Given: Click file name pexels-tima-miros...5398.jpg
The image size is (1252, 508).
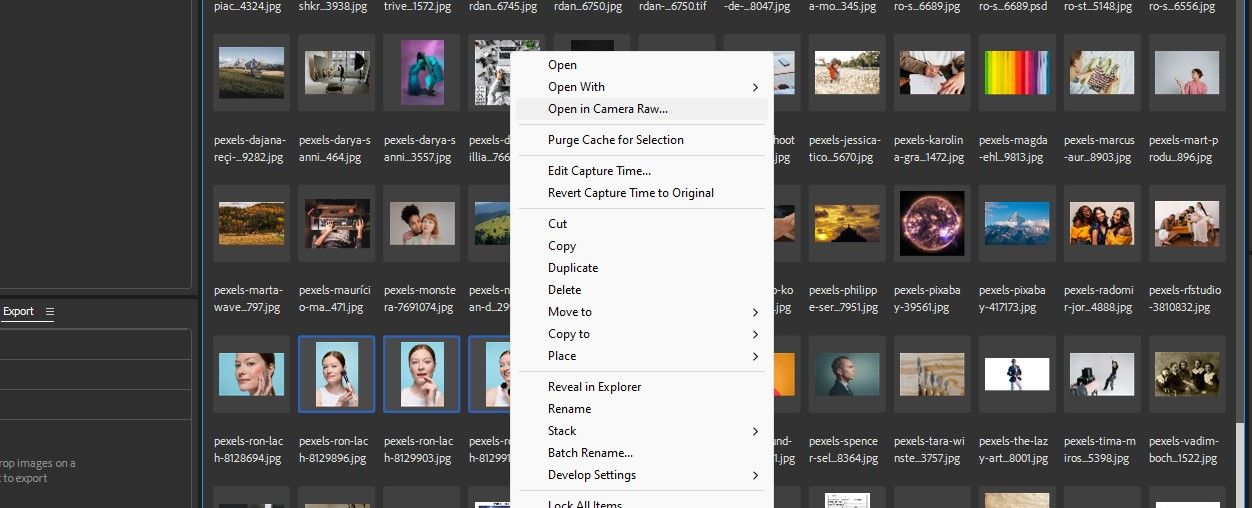Looking at the screenshot, I should coord(1101,449).
